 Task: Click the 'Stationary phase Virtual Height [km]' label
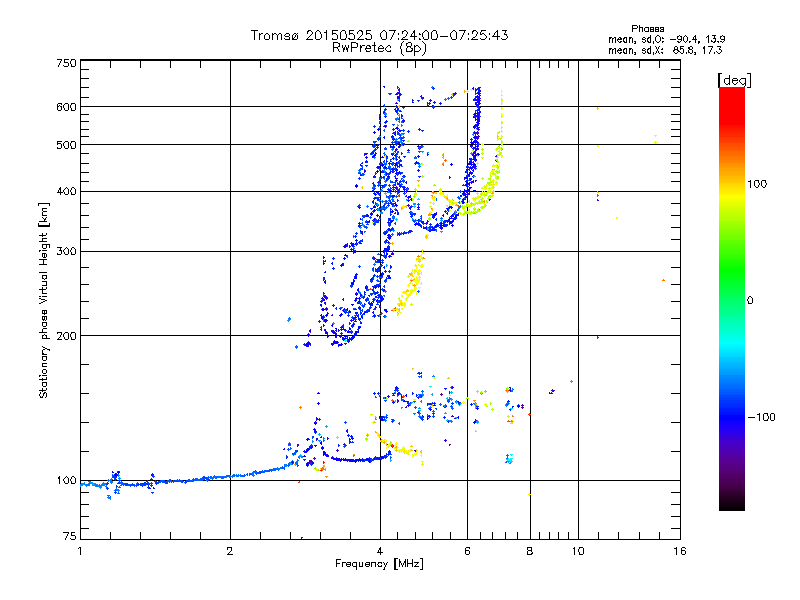click(44, 300)
